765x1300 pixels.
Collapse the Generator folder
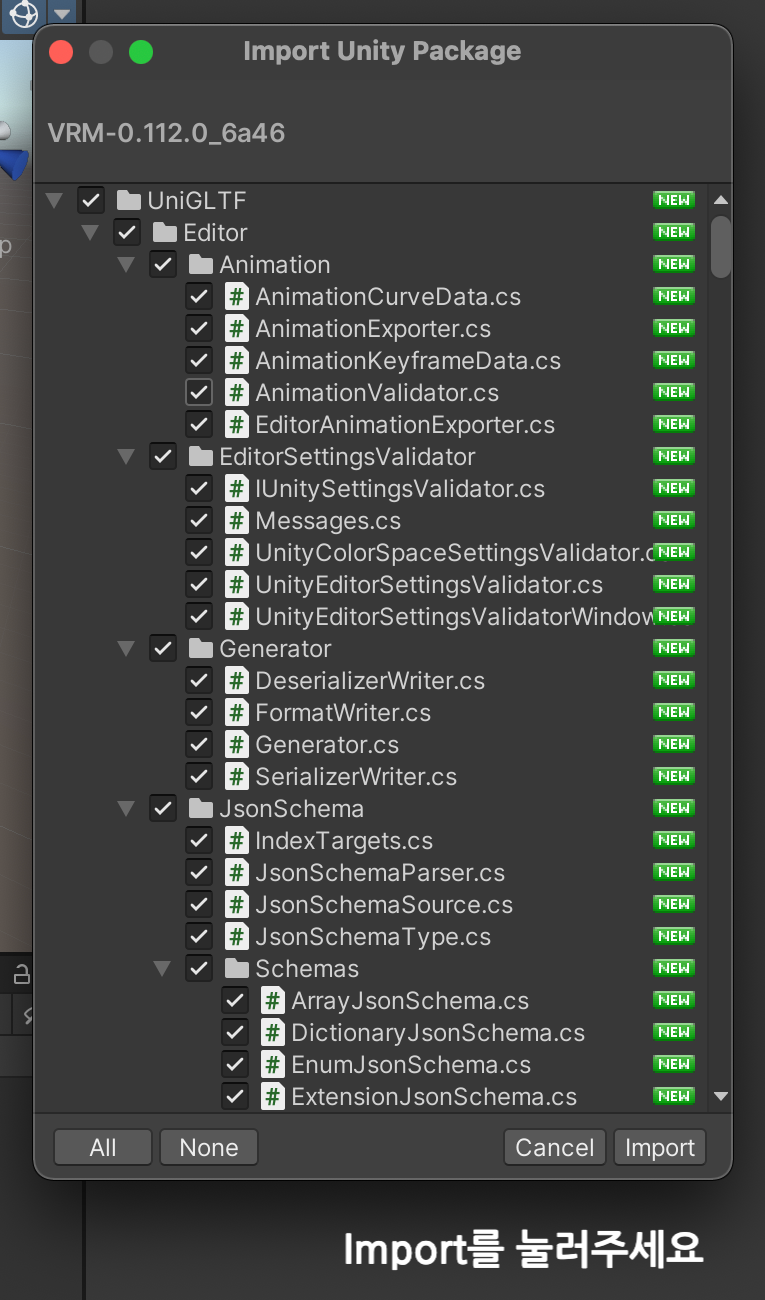126,649
